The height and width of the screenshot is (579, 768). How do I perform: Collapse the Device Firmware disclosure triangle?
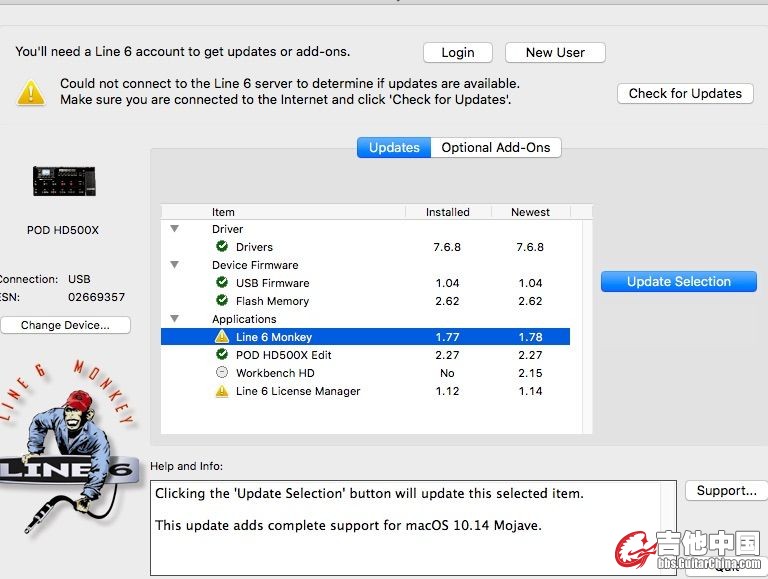[175, 265]
